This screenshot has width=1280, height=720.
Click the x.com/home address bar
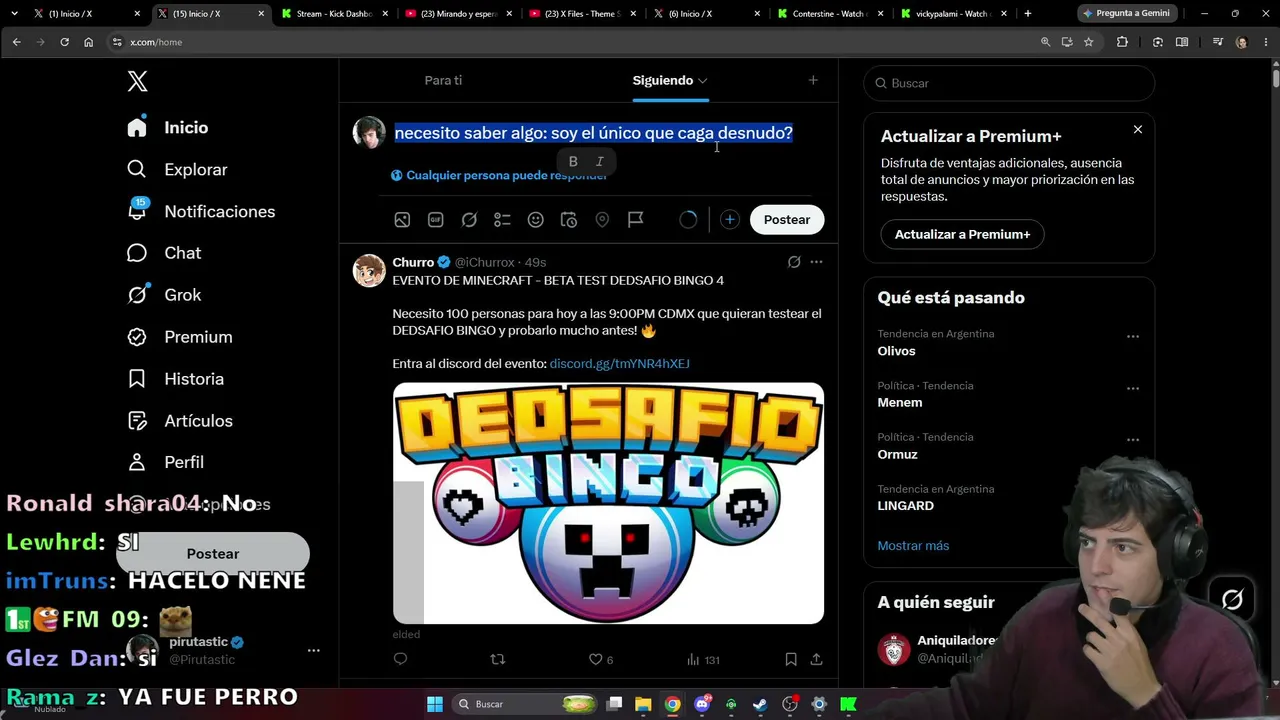click(x=570, y=42)
